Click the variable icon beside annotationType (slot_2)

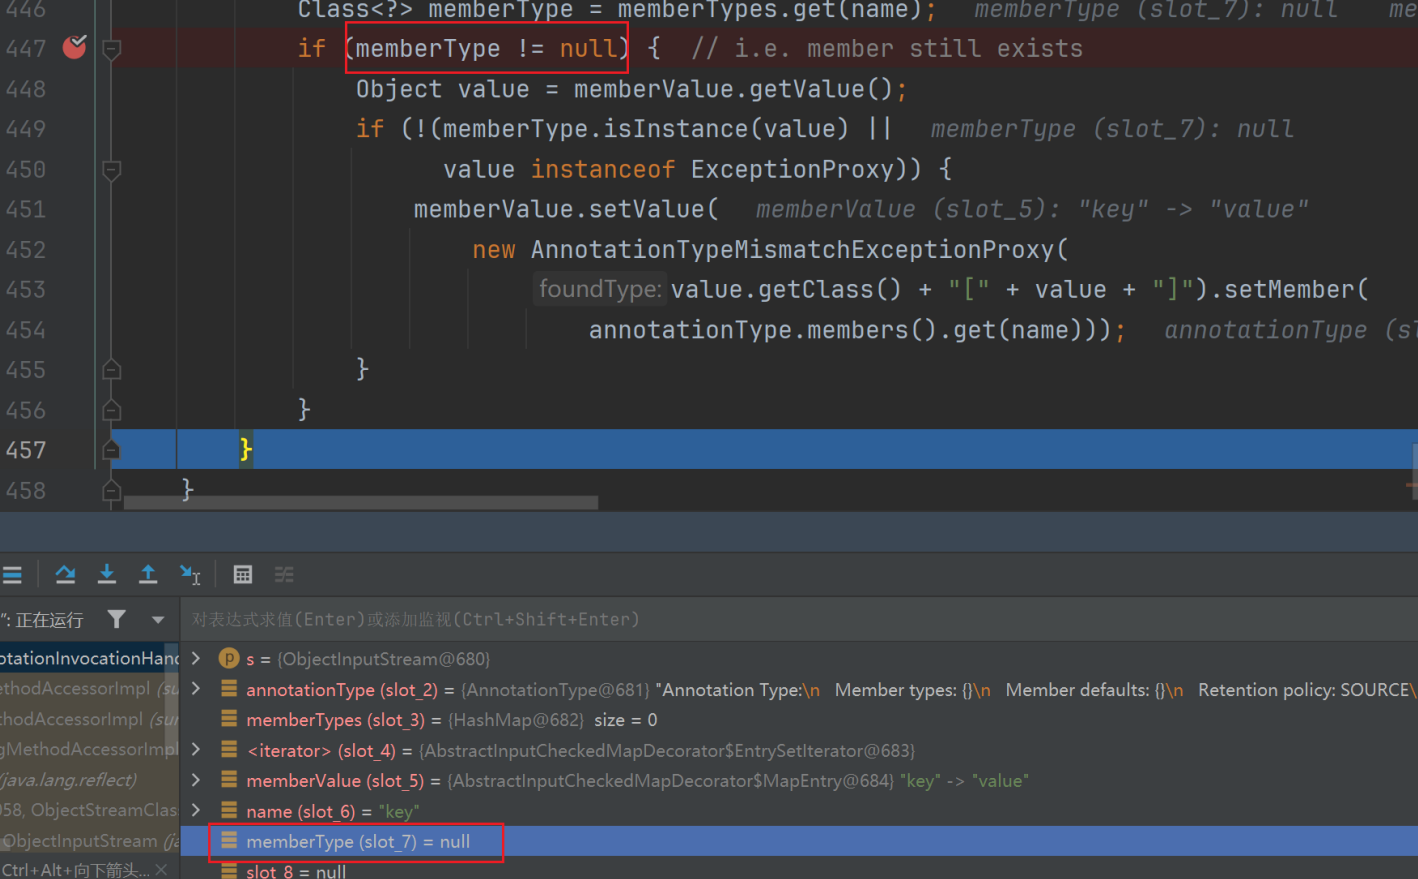(229, 689)
